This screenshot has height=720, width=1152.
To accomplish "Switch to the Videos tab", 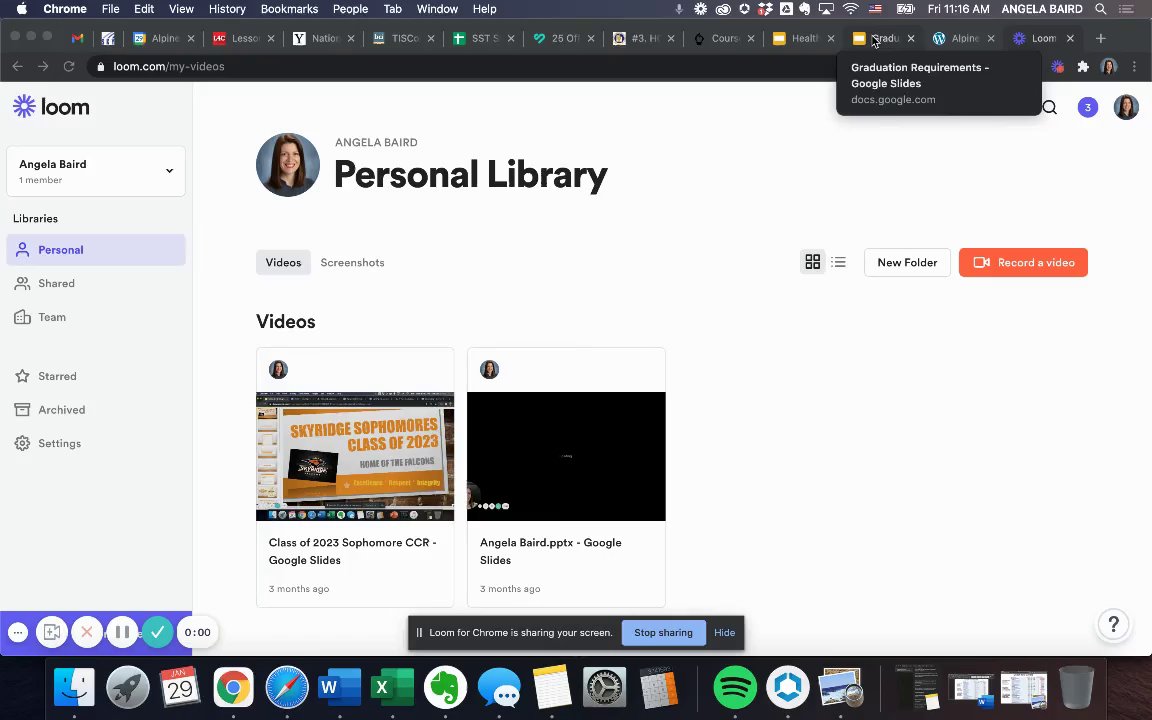I will pos(283,262).
